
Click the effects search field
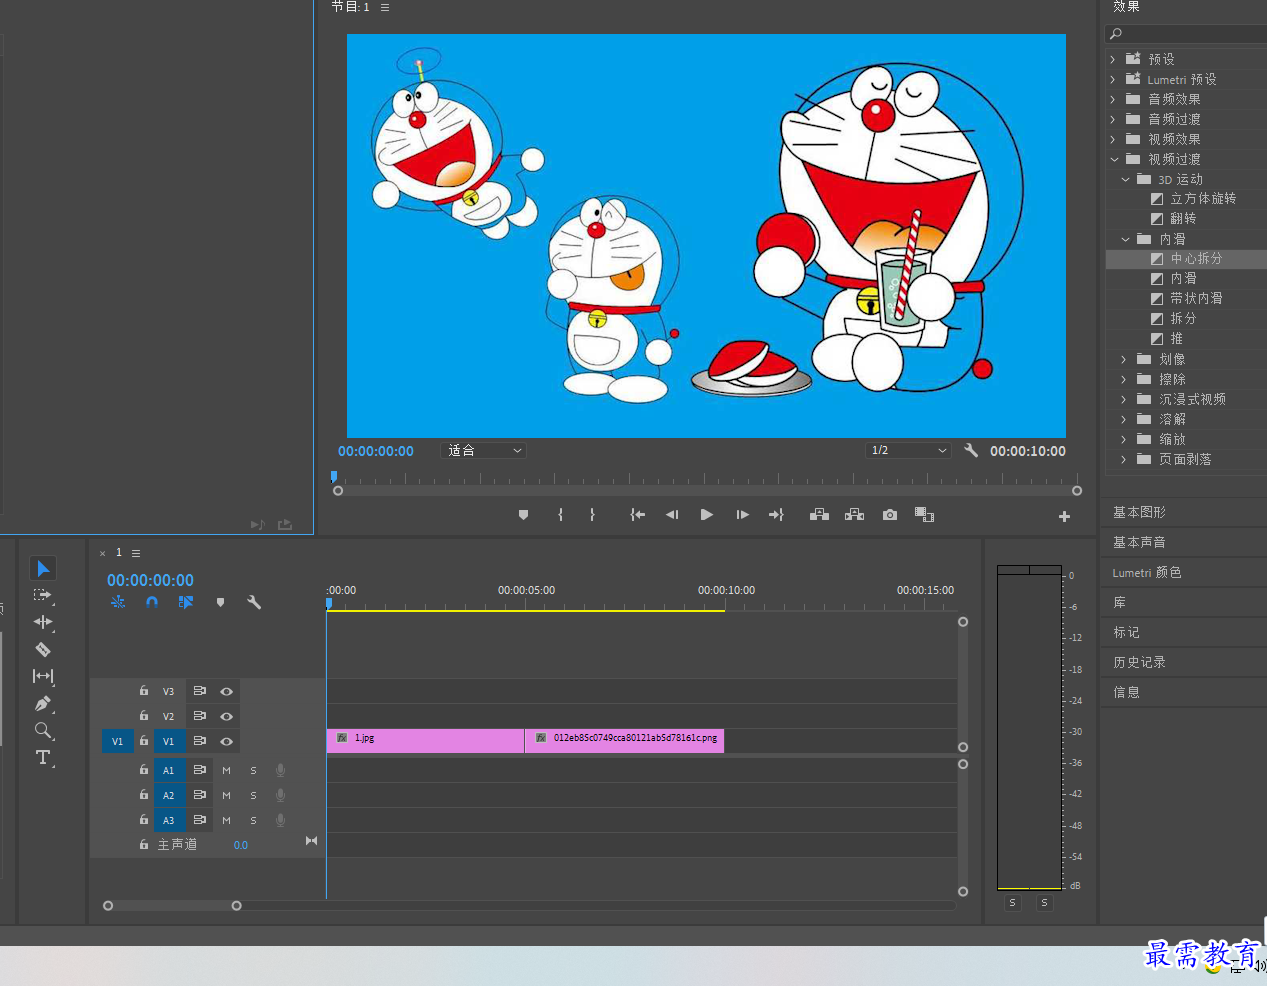coord(1186,34)
